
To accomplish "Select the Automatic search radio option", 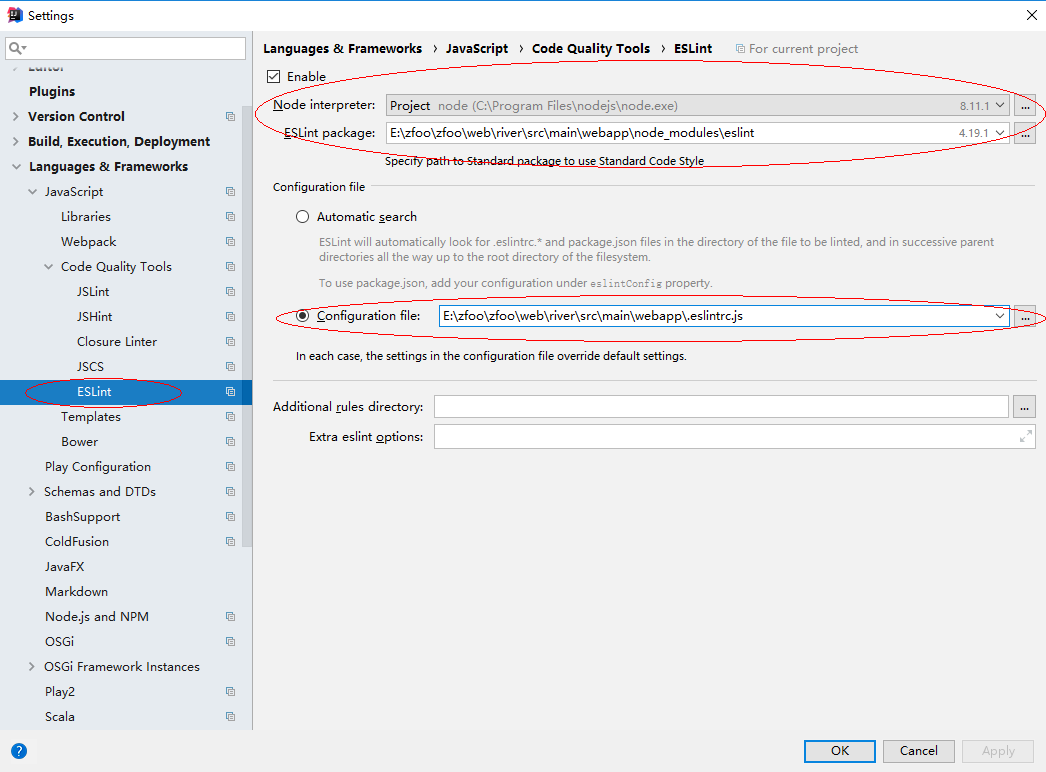I will point(303,217).
